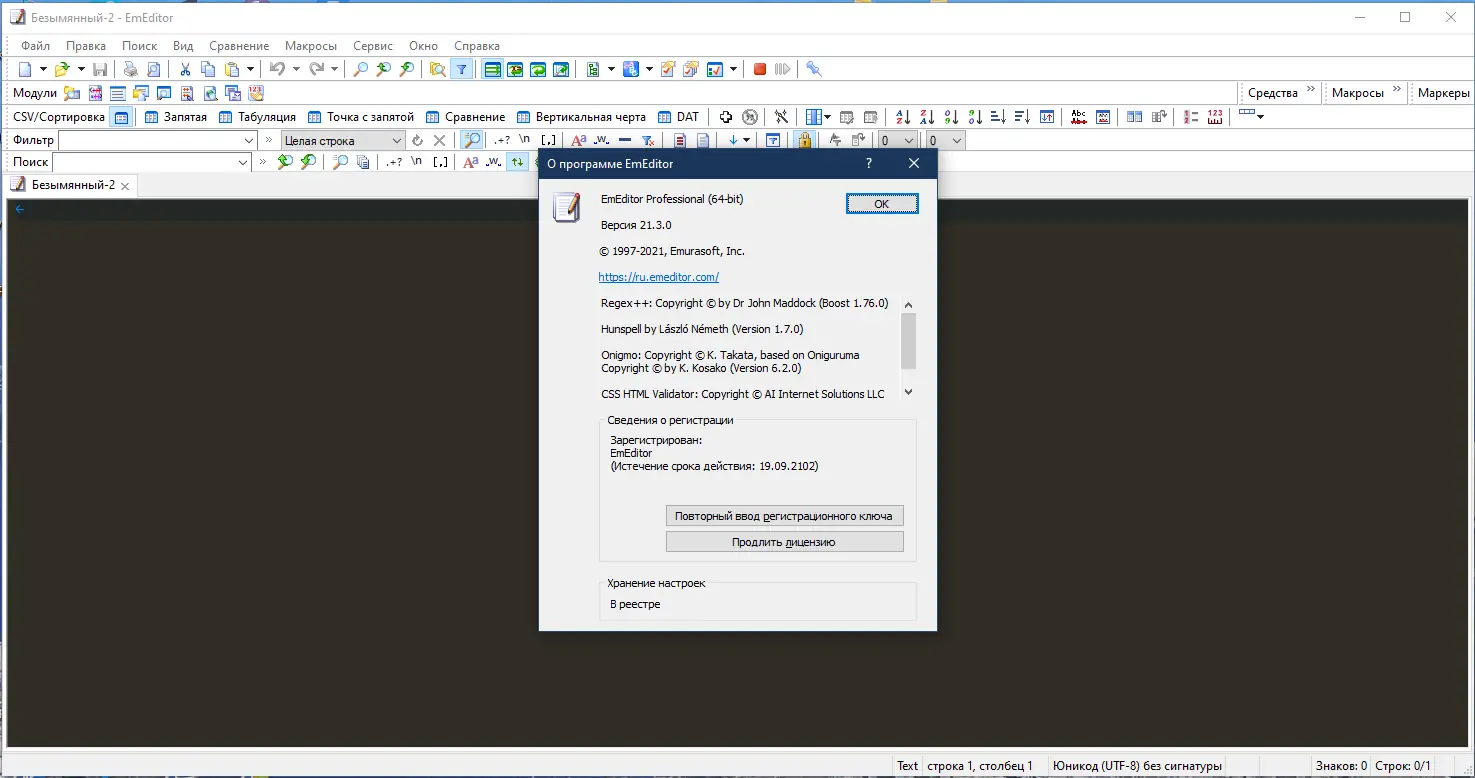This screenshot has height=778, width=1475.
Task: Print the current document
Action: tap(129, 68)
